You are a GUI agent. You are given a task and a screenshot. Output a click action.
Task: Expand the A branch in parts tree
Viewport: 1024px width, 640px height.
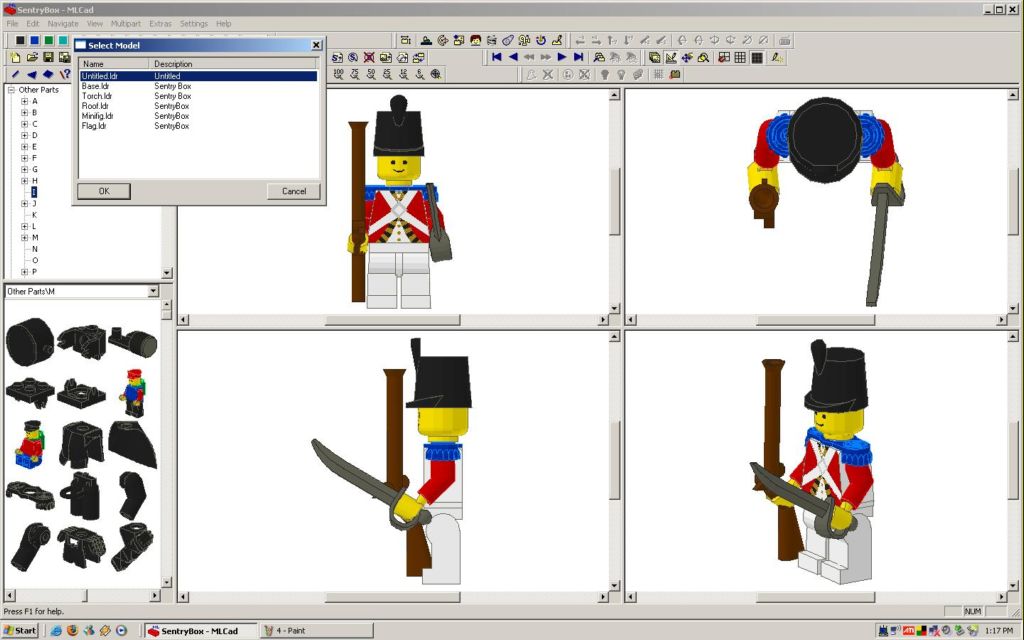tap(24, 101)
